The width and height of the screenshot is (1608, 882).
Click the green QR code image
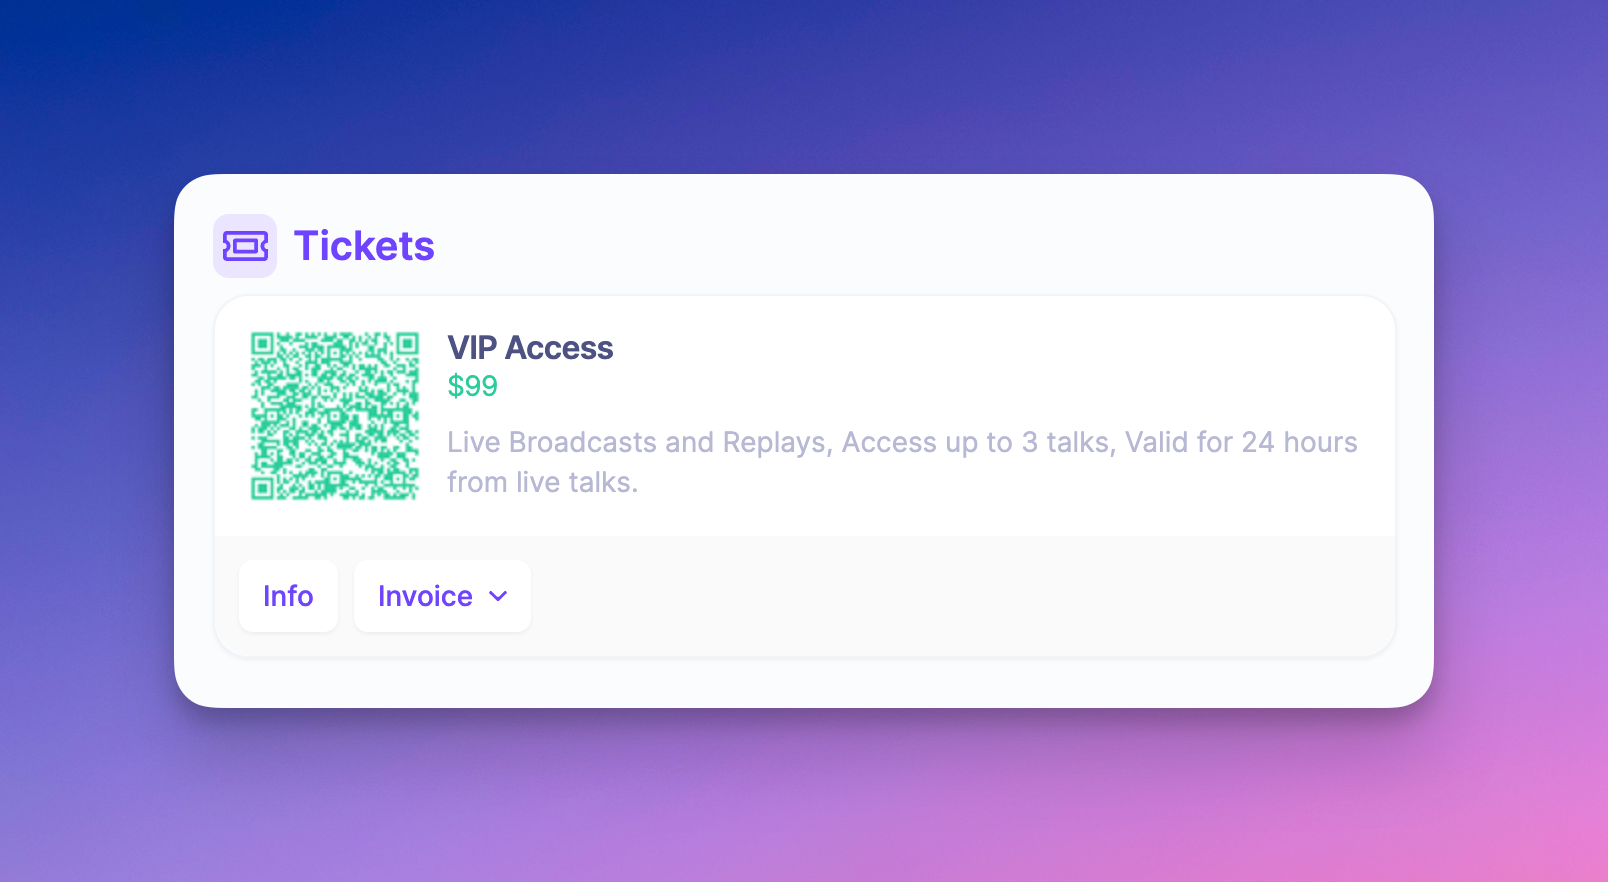(335, 416)
